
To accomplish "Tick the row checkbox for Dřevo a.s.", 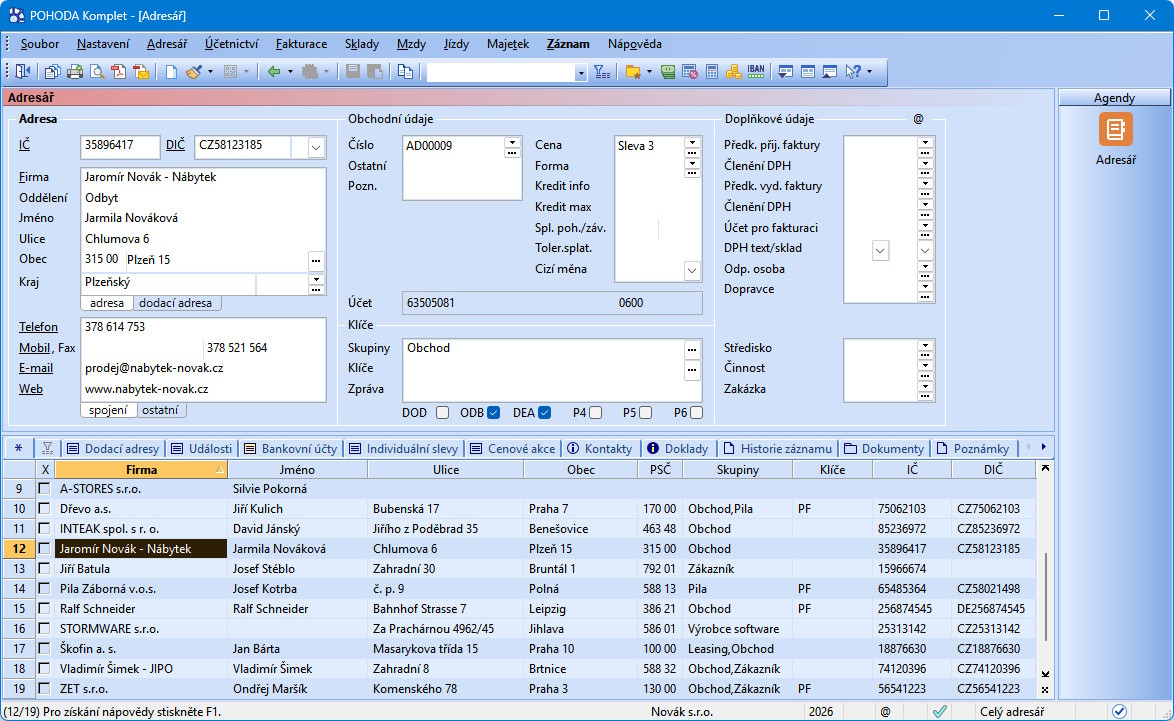I will pyautogui.click(x=44, y=508).
